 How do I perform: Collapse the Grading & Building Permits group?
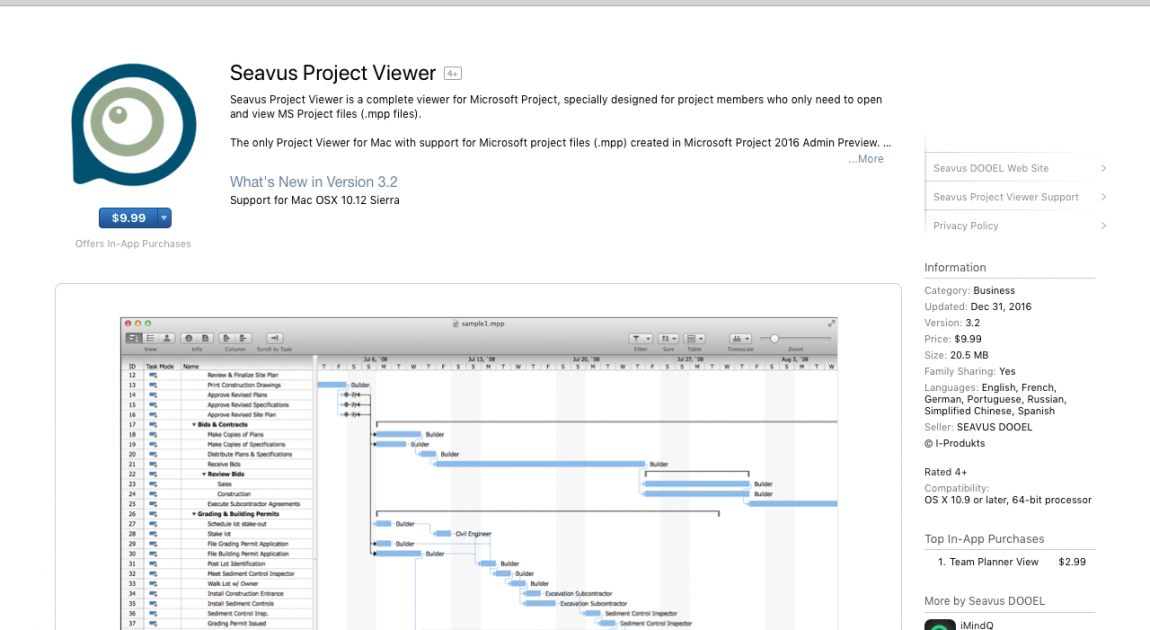194,514
